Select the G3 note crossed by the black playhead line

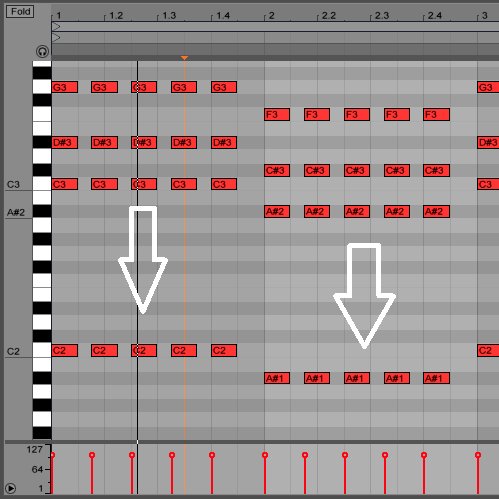tap(144, 87)
